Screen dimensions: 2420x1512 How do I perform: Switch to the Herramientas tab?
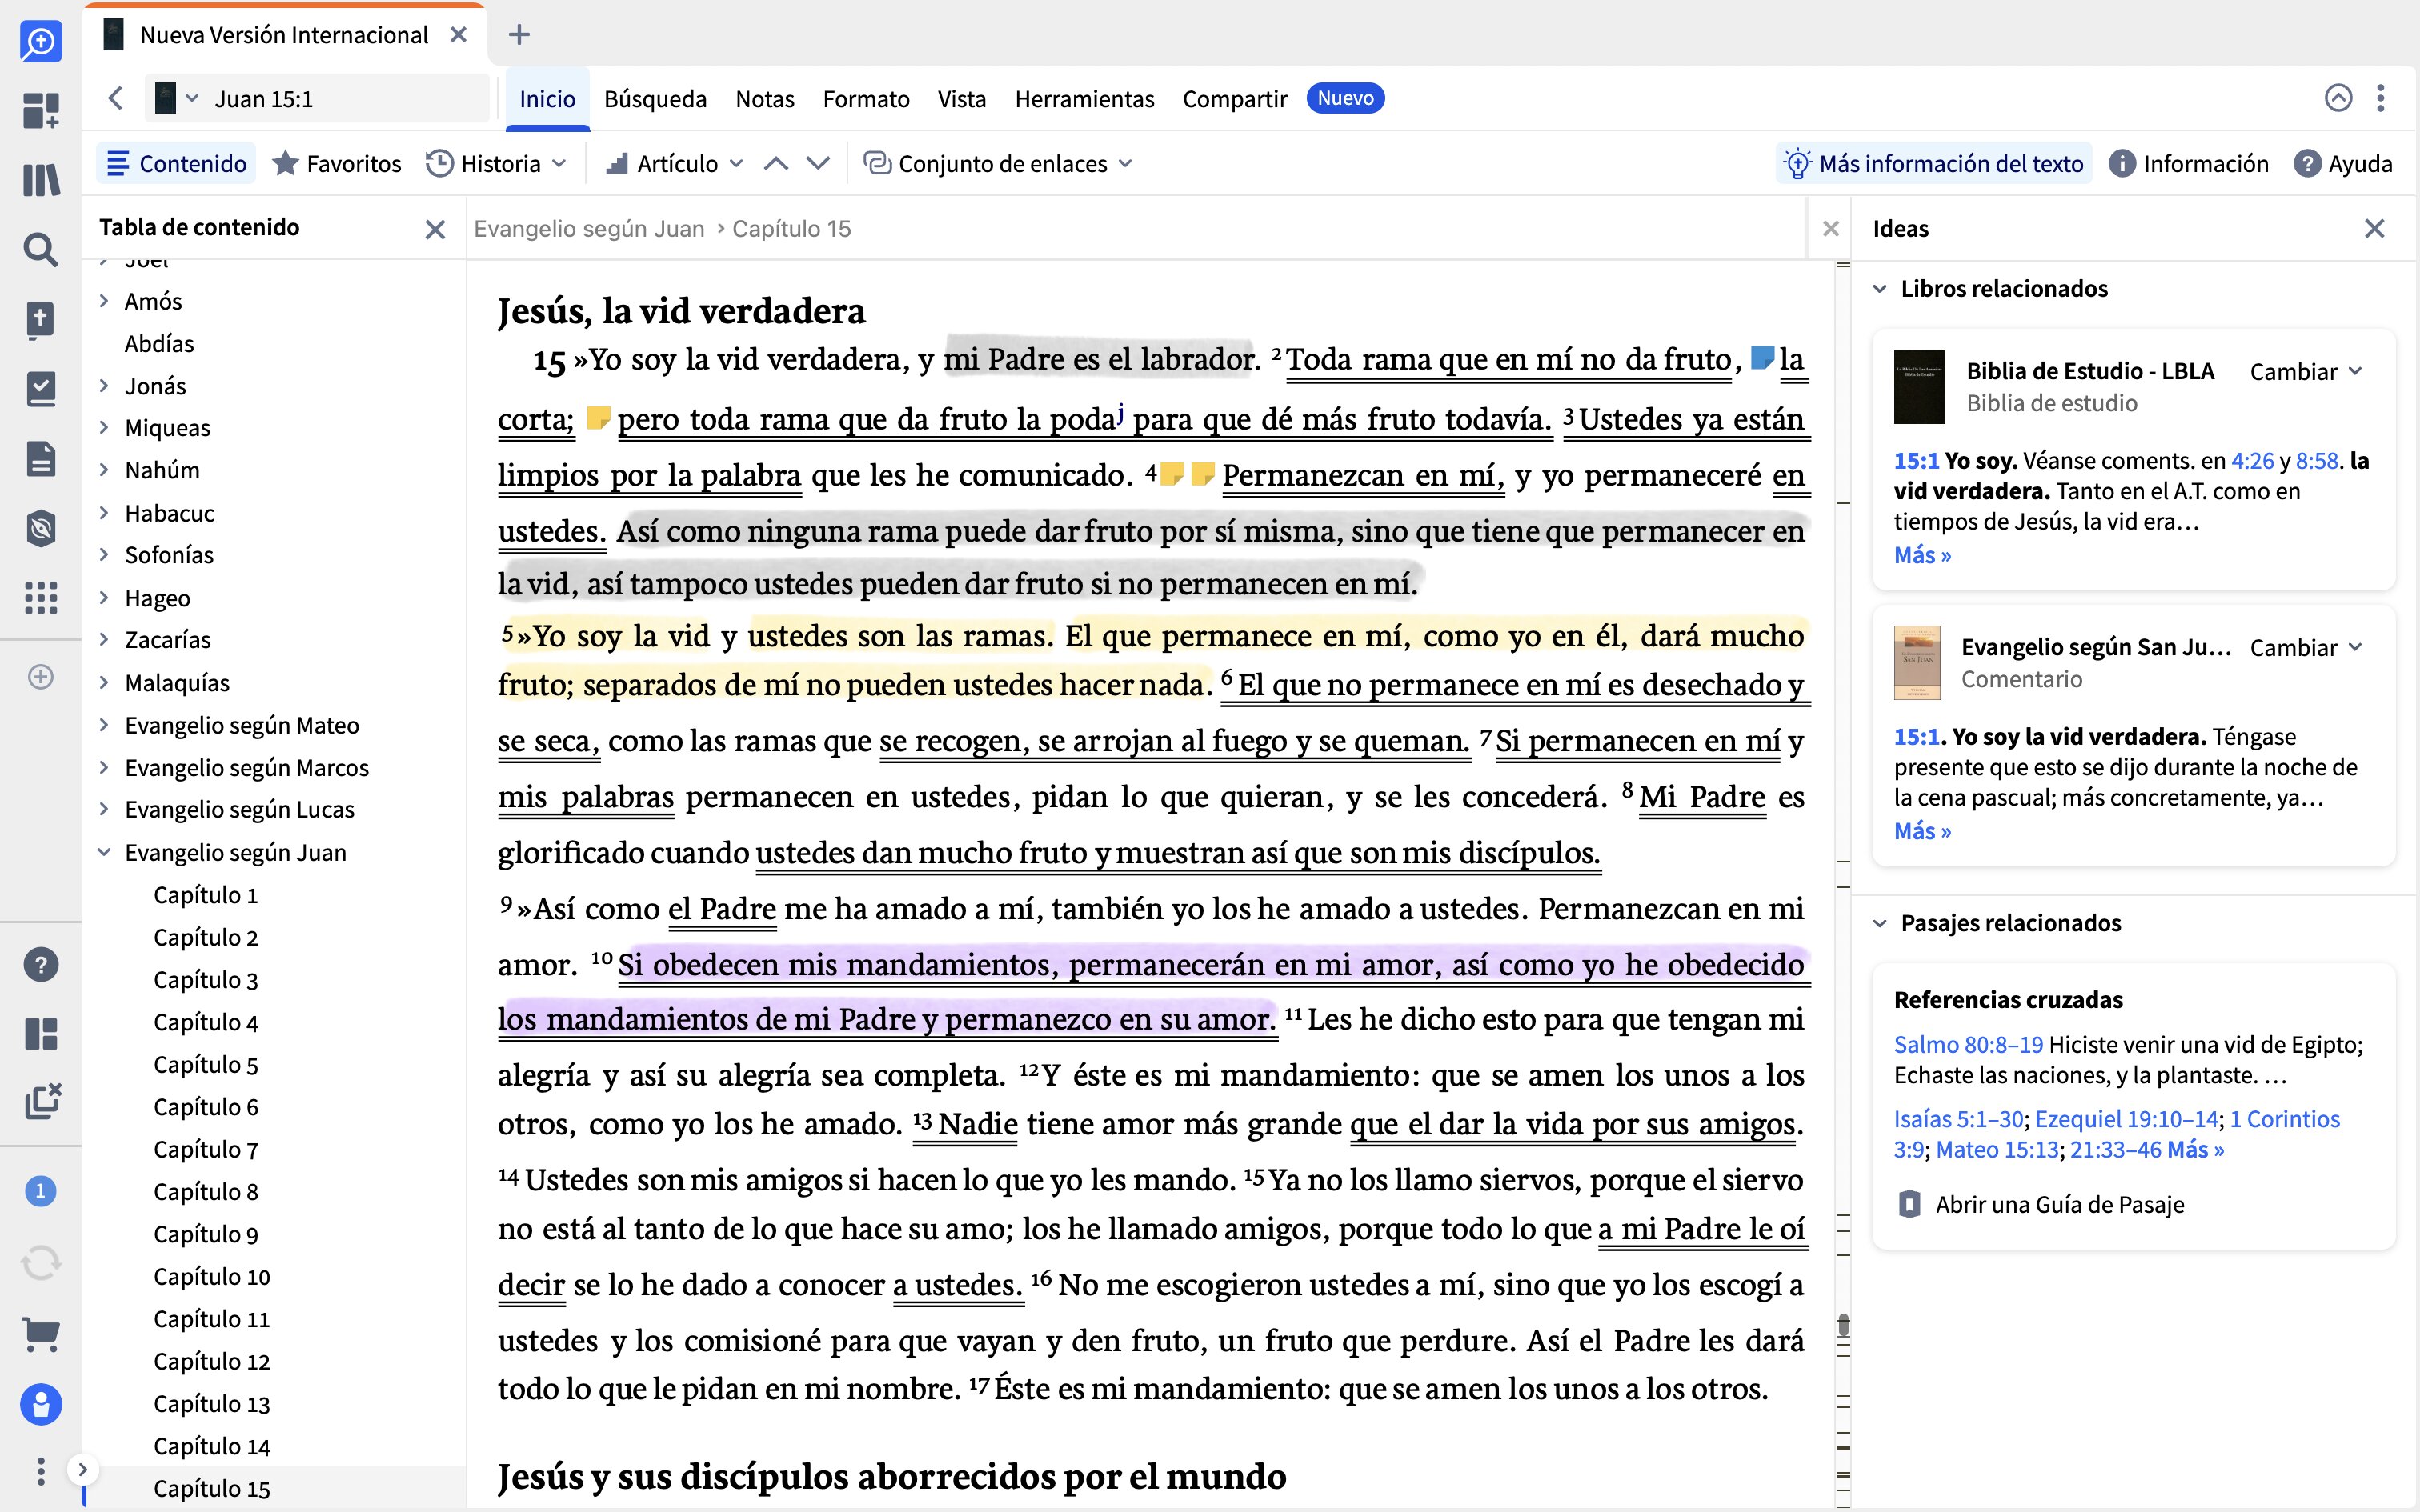pyautogui.click(x=1084, y=98)
